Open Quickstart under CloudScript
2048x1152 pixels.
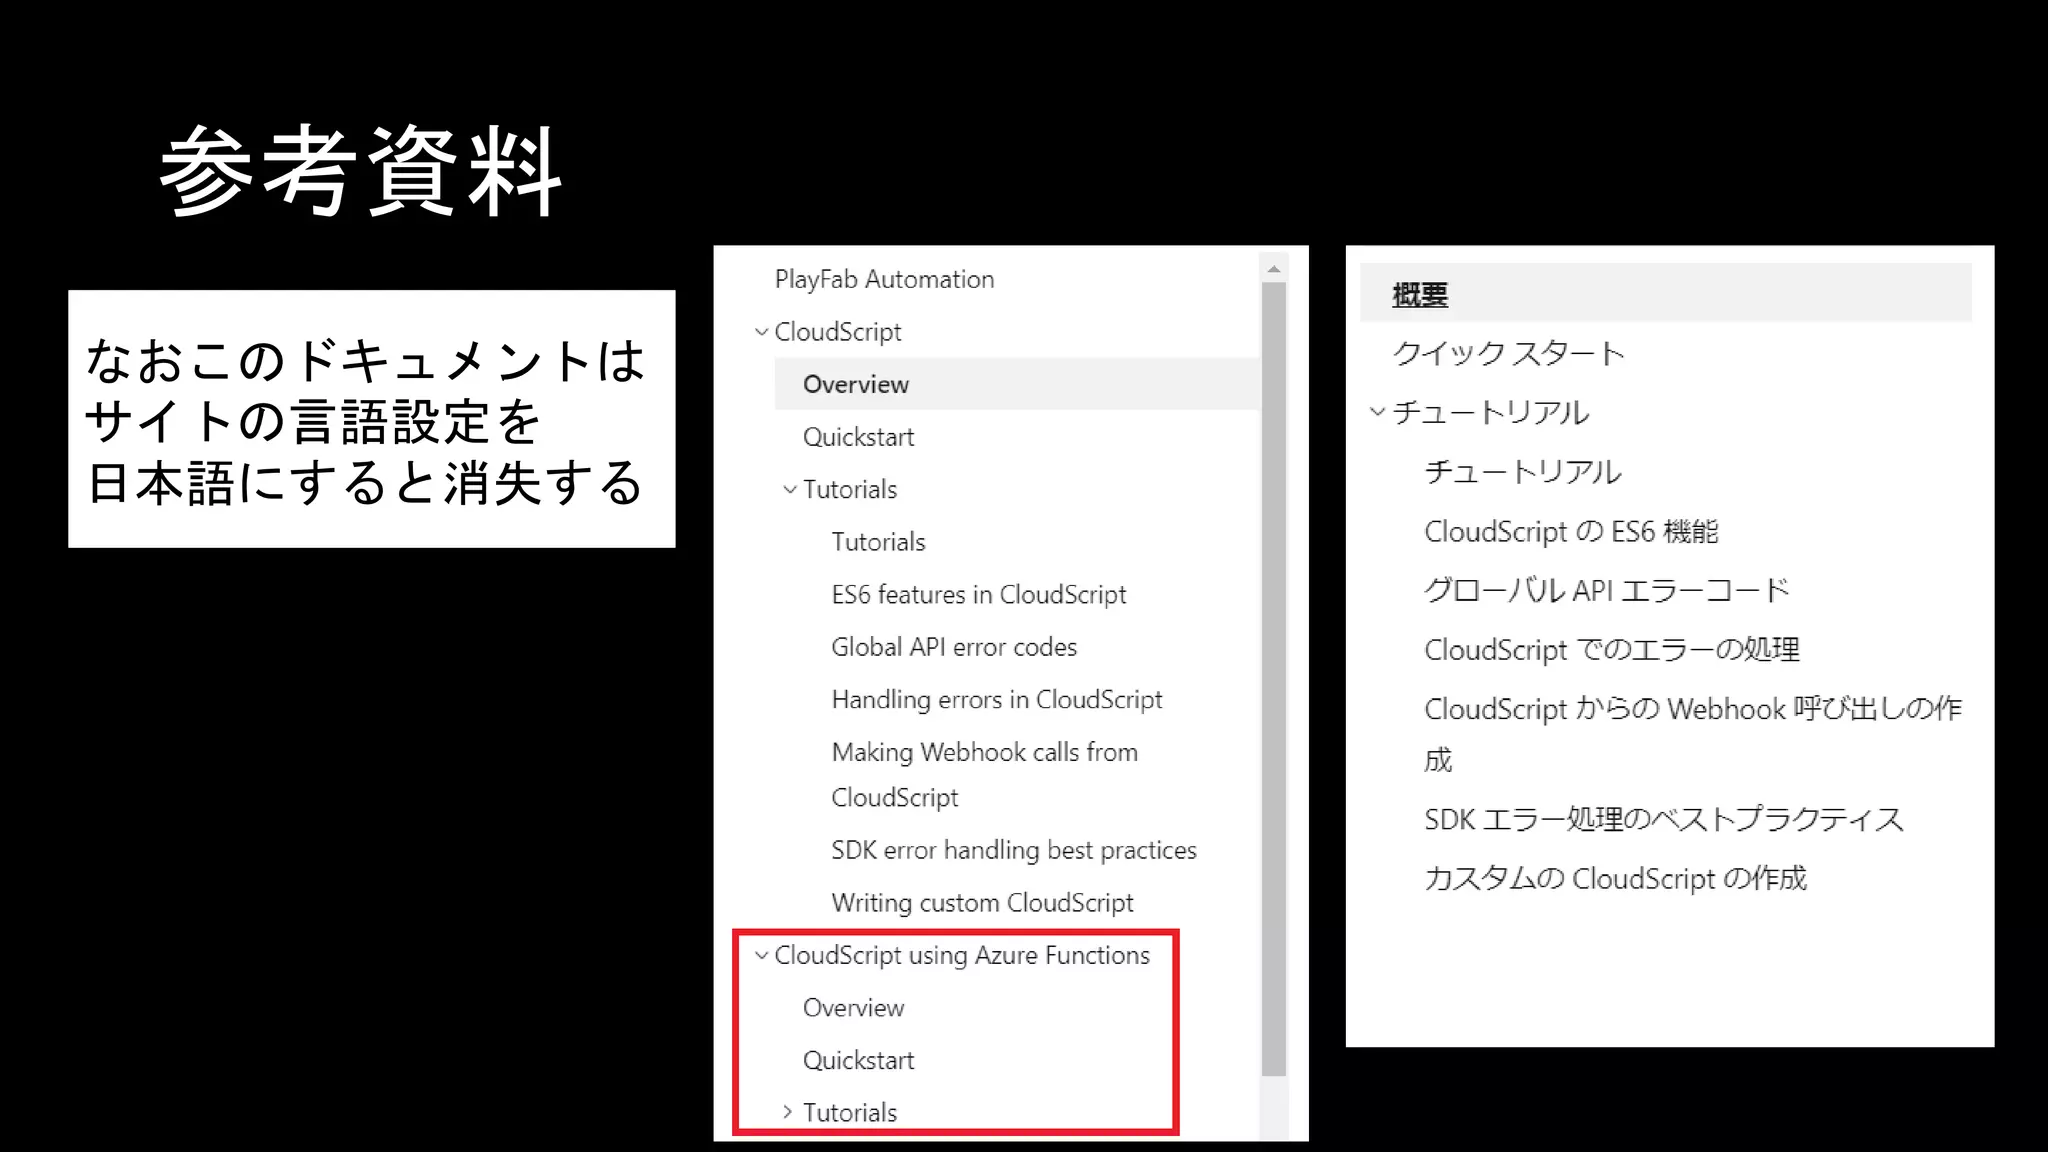click(858, 437)
